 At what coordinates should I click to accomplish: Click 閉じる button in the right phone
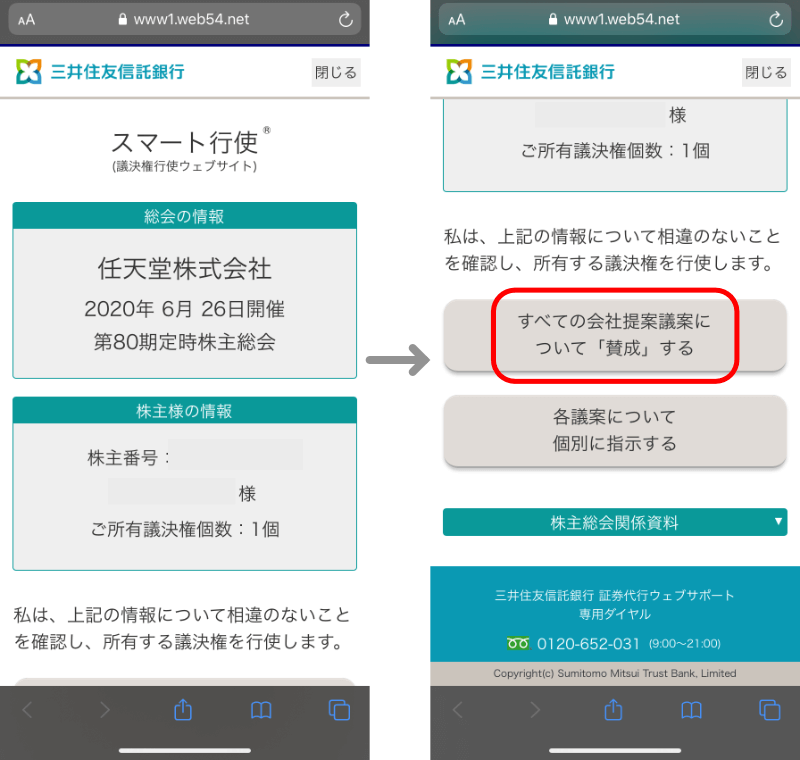(x=766, y=72)
